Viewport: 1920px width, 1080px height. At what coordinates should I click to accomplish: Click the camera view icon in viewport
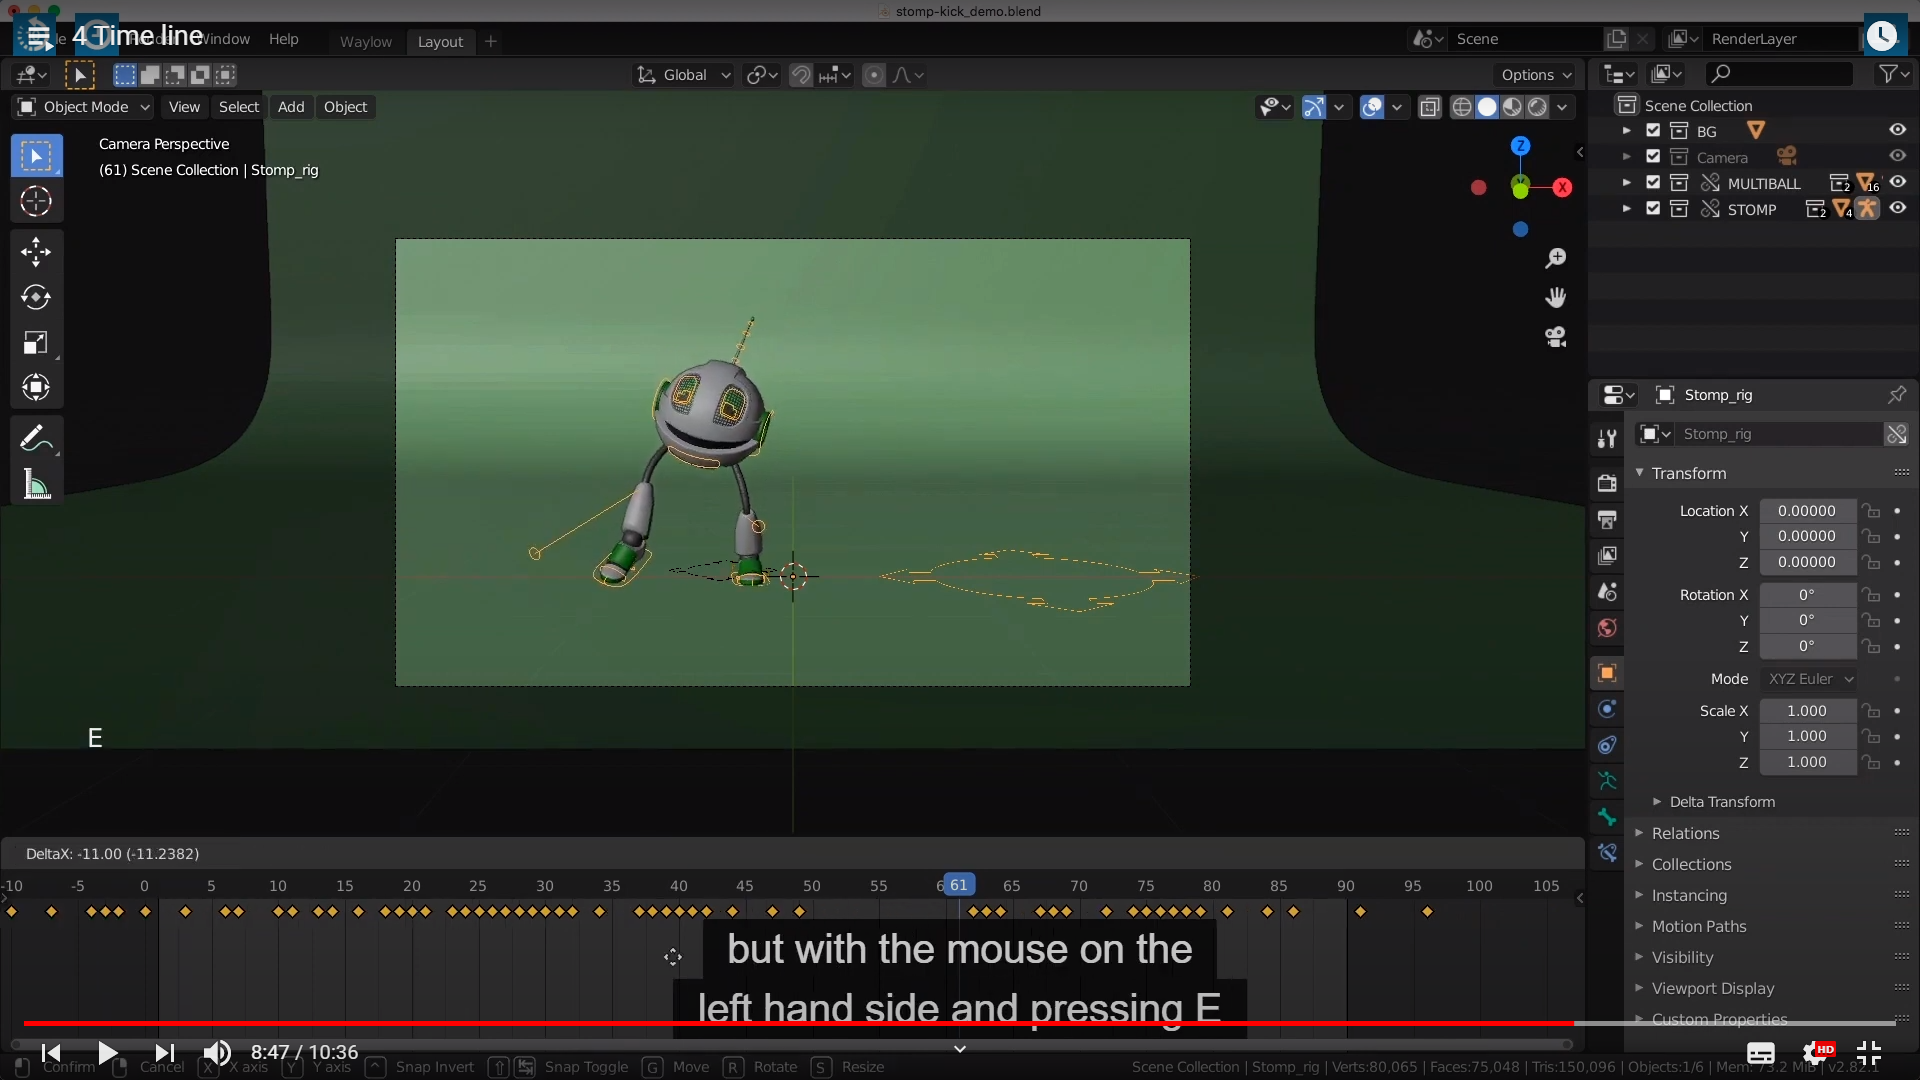(1555, 337)
